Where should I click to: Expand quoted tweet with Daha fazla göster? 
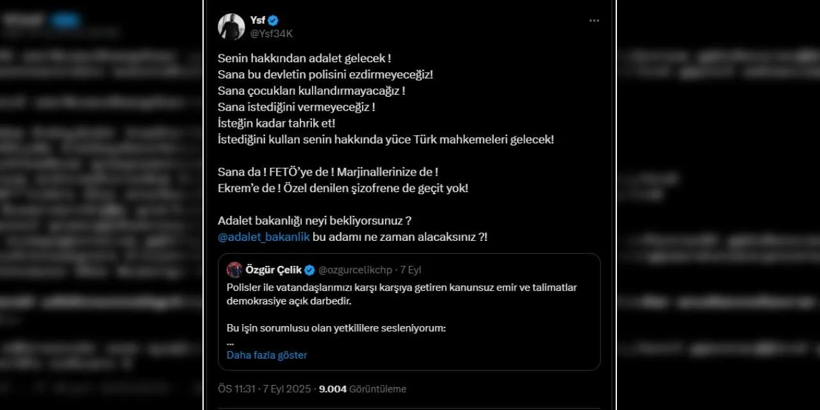266,355
